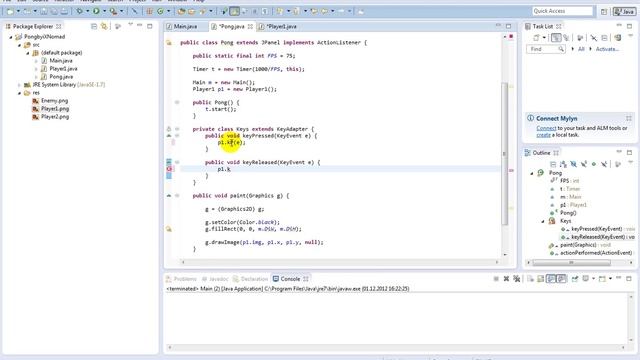
Task: Click the error marker beside p1.k line
Action: [x=169, y=169]
